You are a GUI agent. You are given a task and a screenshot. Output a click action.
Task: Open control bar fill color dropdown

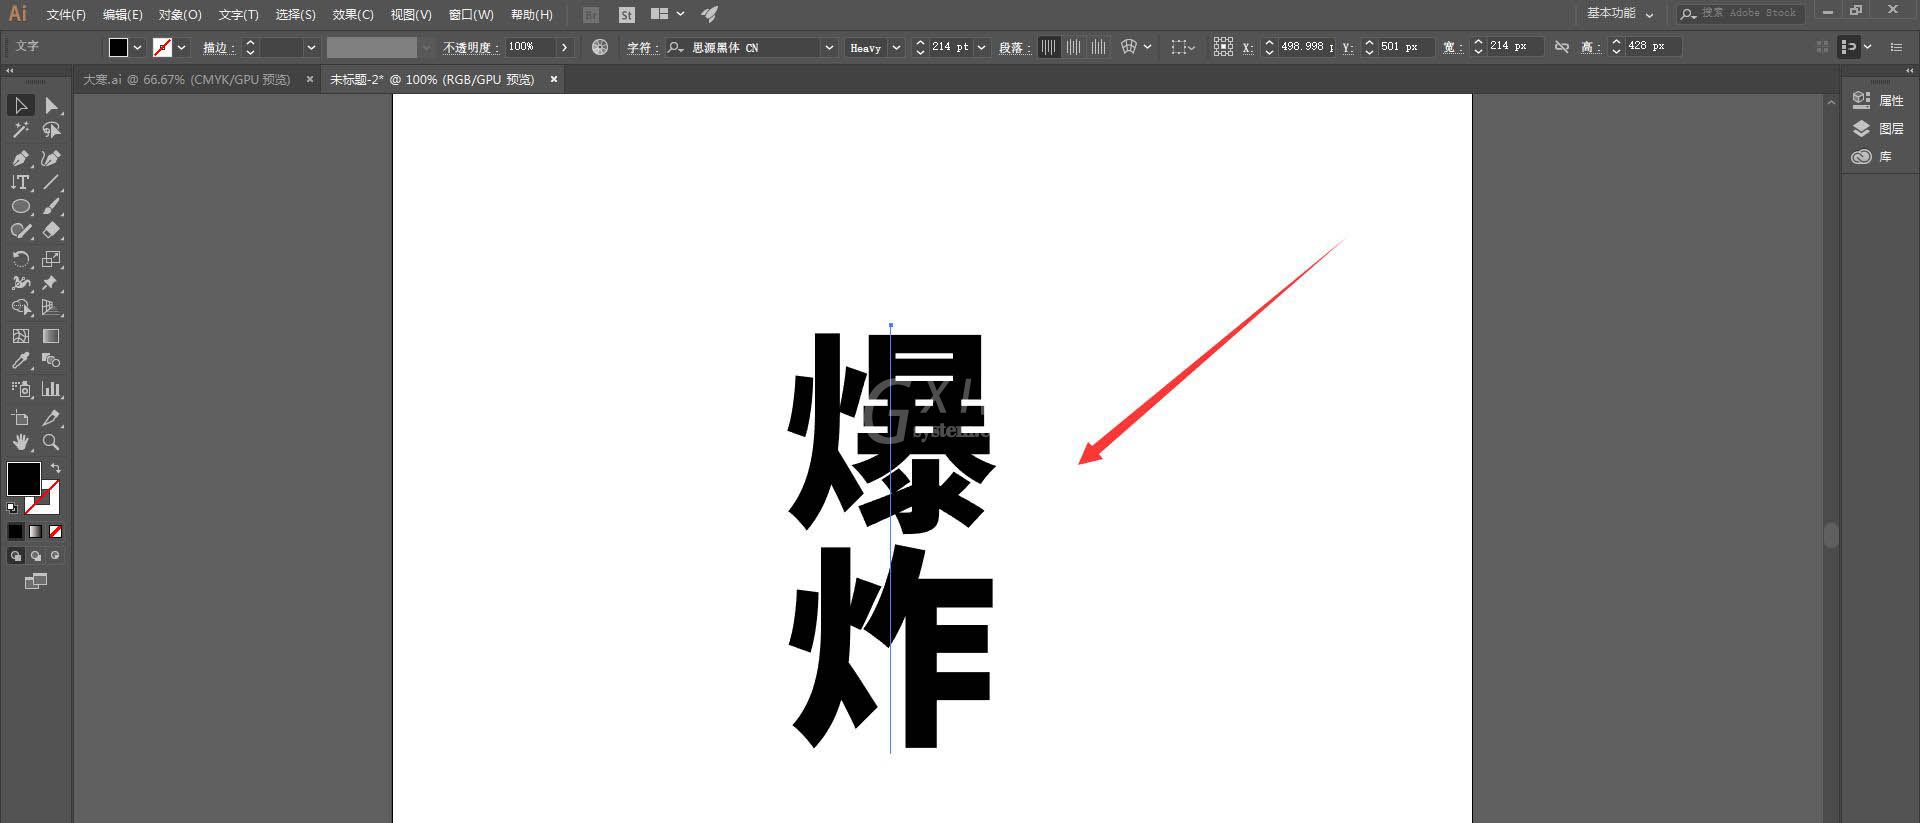tap(138, 47)
